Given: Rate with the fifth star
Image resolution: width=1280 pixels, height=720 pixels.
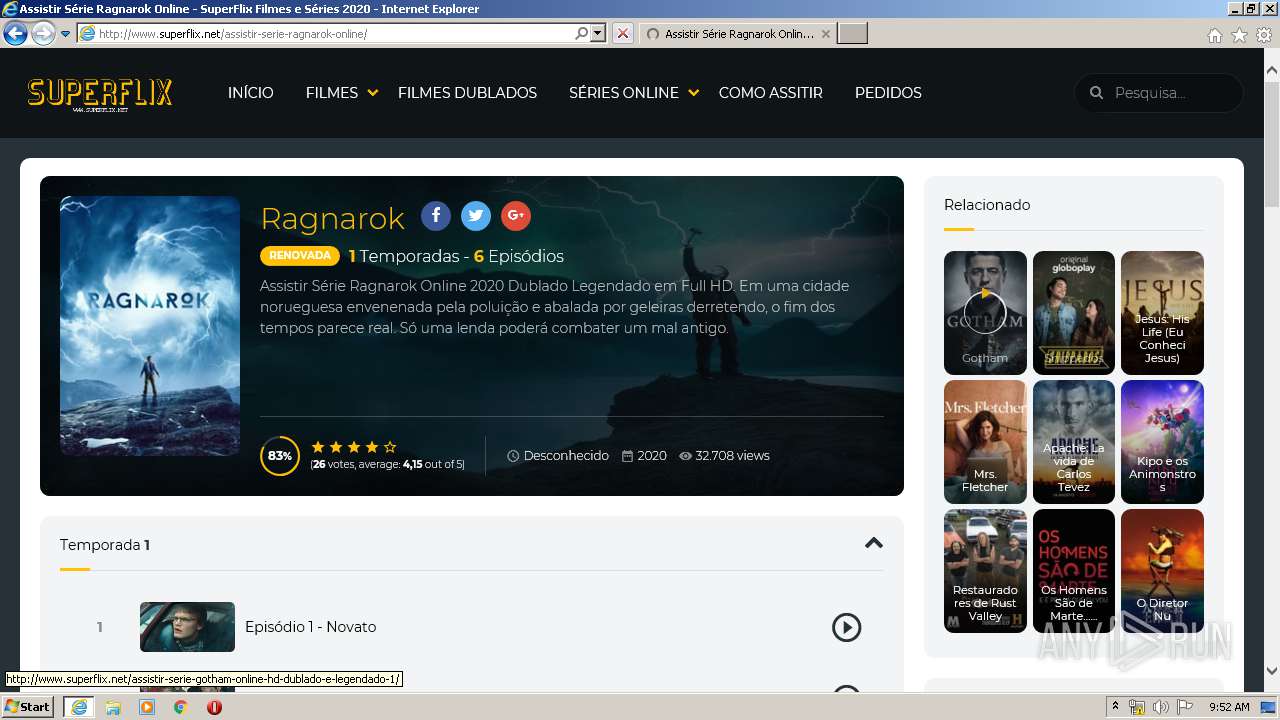Looking at the screenshot, I should [390, 447].
